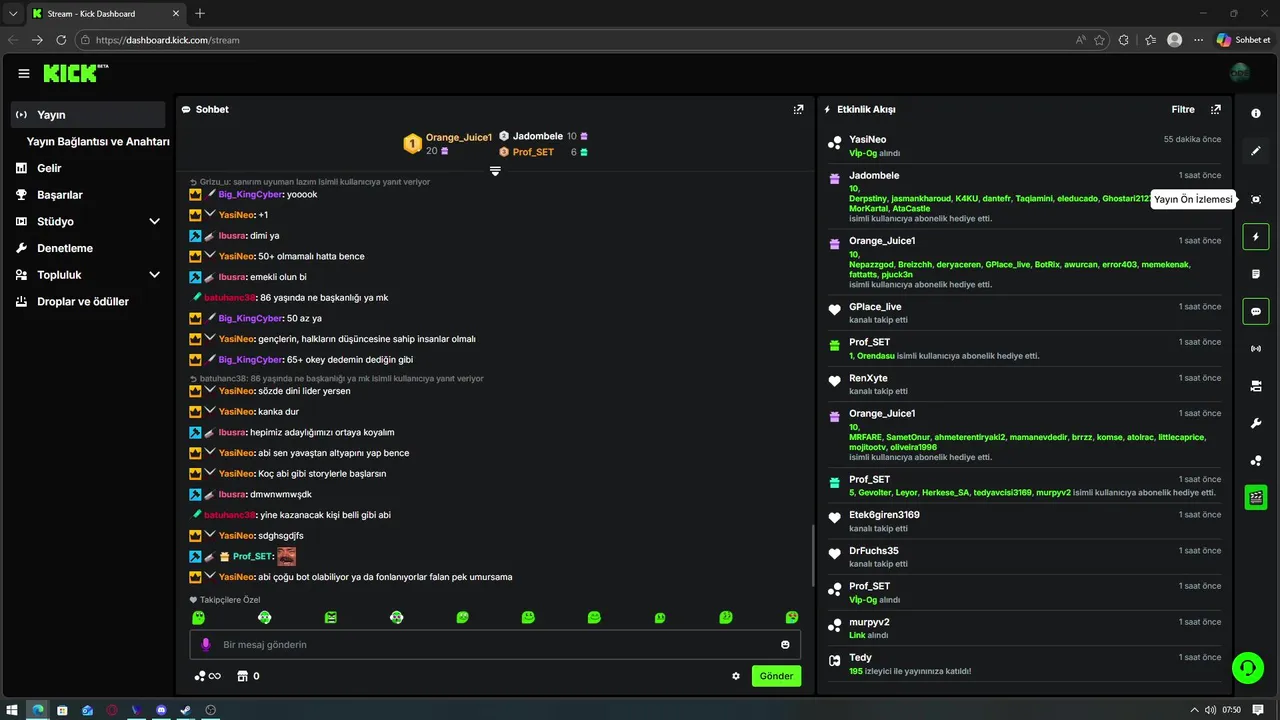The image size is (1280, 720).
Task: Click the GPlace_live follow event entry
Action: [1027, 312]
